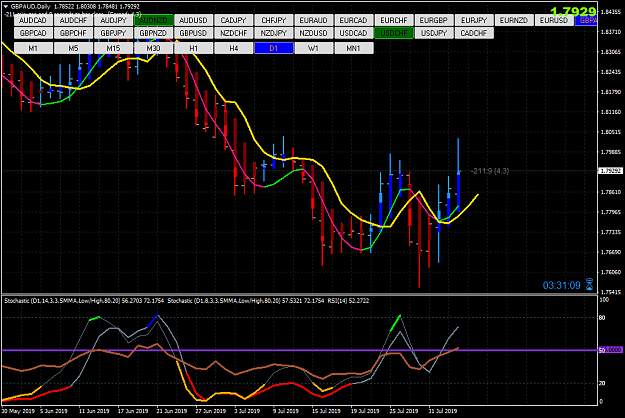Click the highlighted blue GBPAUD button

(586, 20)
